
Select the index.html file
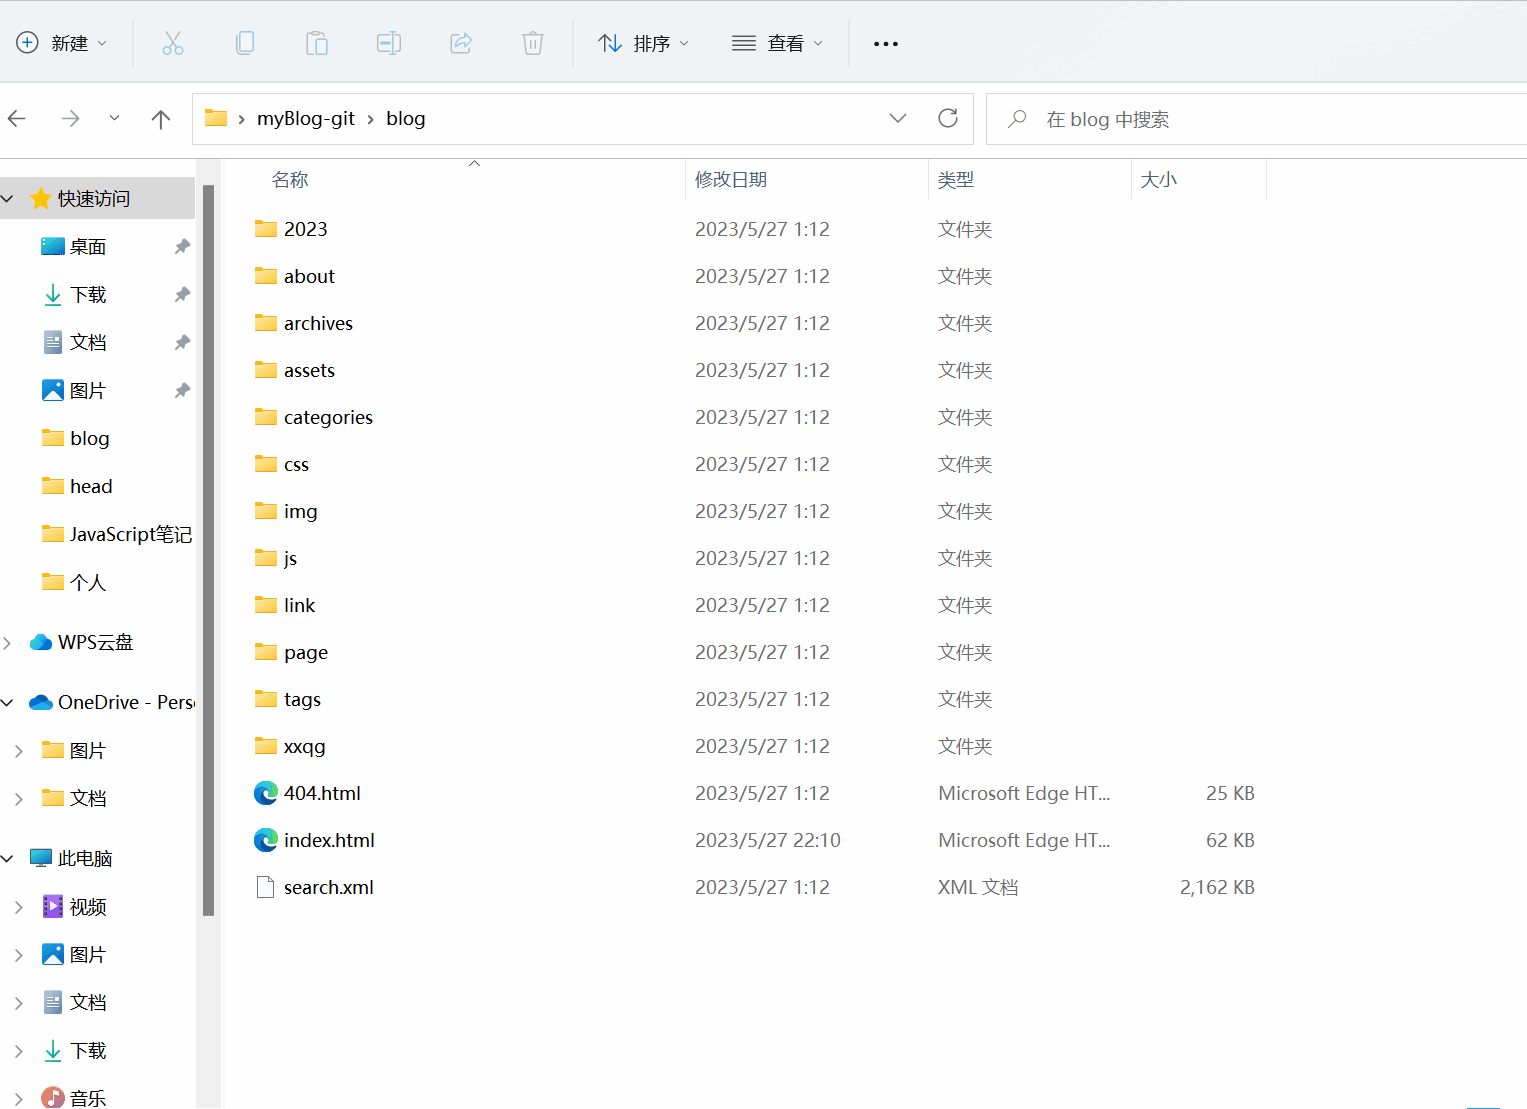tap(329, 841)
